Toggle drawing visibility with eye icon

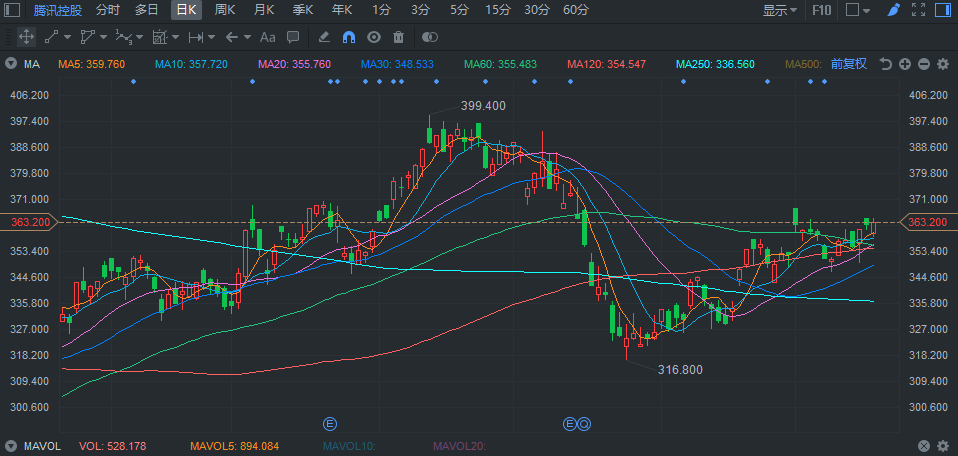pyautogui.click(x=374, y=37)
